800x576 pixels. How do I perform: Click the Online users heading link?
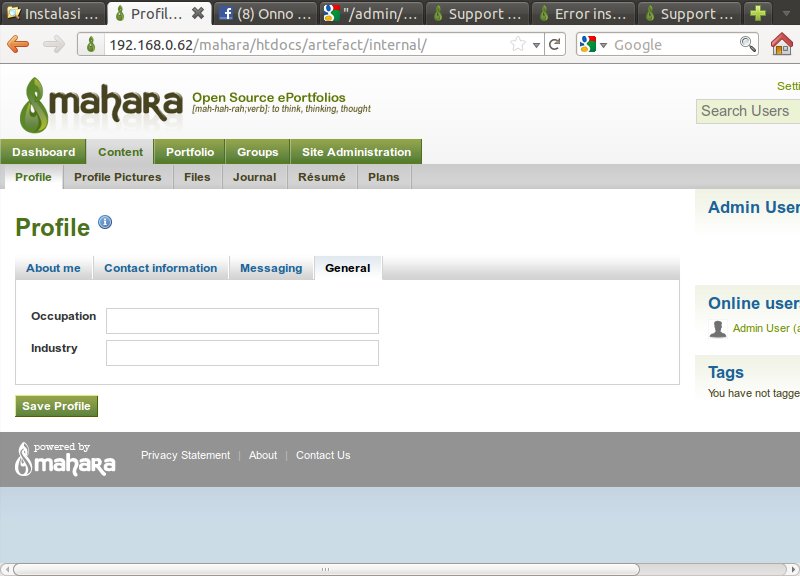(x=754, y=303)
